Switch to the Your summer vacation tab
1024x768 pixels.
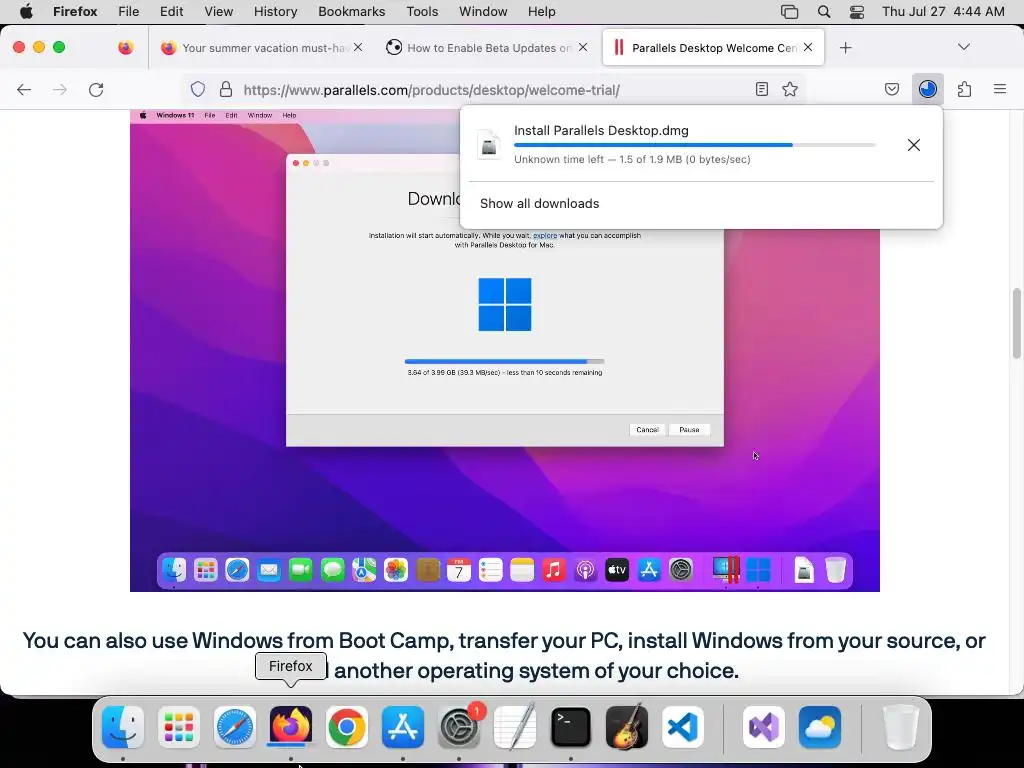click(x=263, y=48)
